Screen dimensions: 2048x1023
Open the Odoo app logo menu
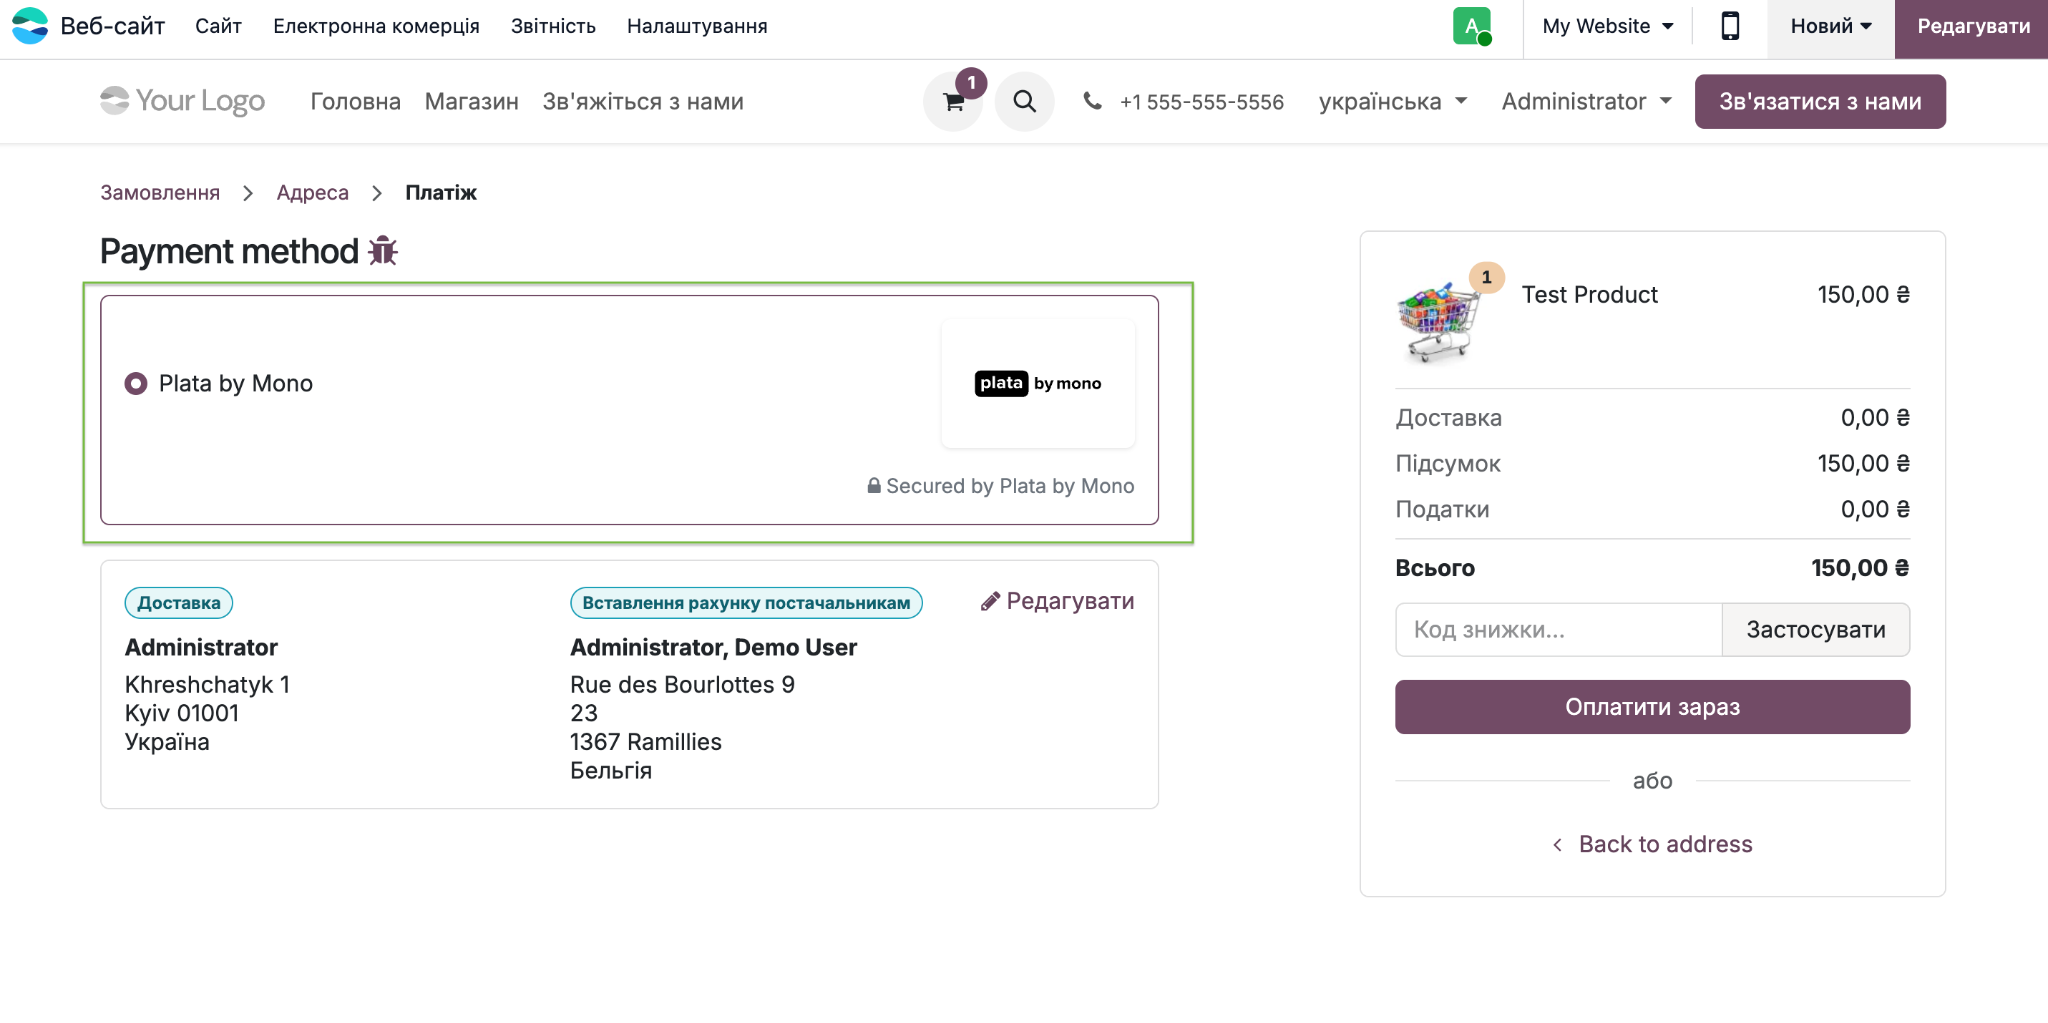click(x=29, y=26)
